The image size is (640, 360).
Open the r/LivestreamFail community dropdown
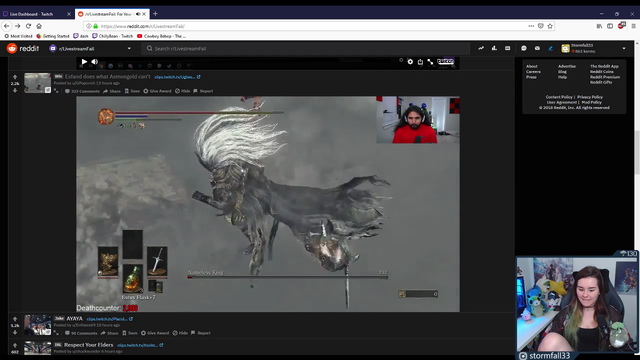point(91,49)
